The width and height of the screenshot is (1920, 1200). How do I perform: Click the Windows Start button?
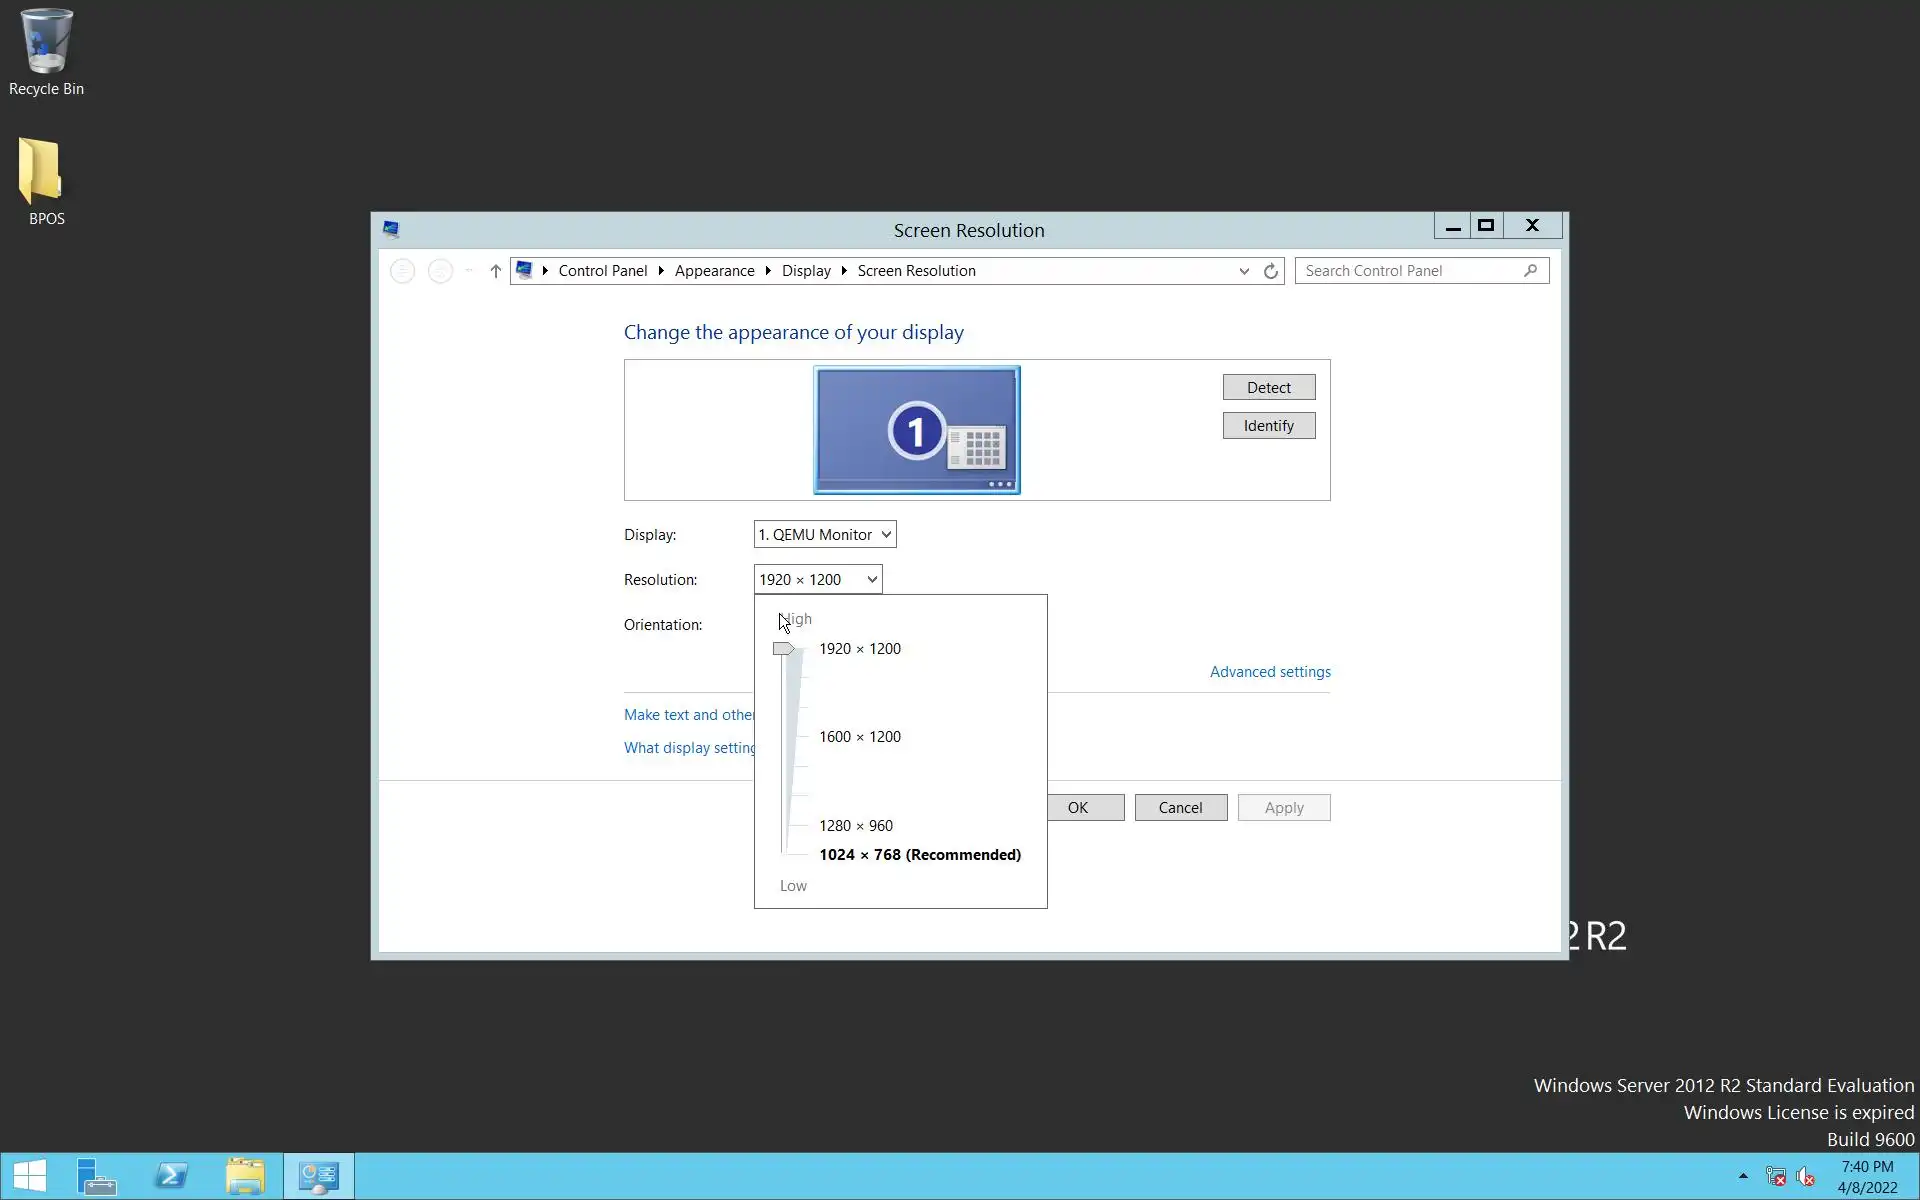(29, 1176)
